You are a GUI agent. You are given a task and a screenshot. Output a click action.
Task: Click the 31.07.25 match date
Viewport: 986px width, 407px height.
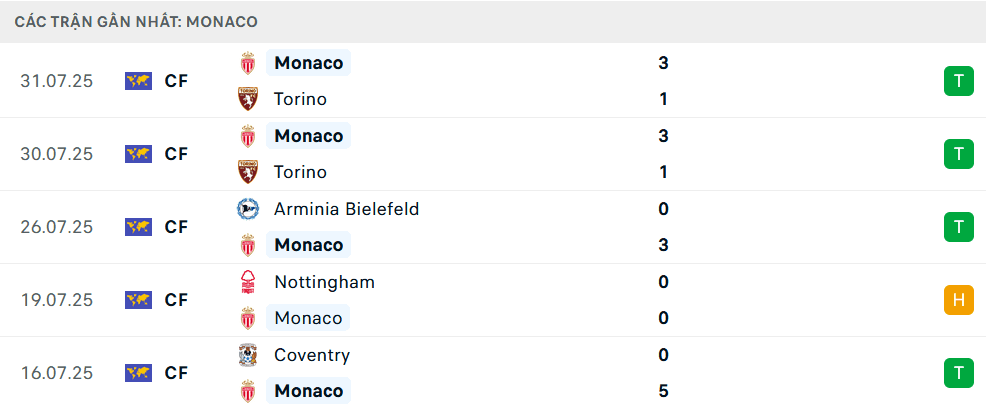pos(56,81)
